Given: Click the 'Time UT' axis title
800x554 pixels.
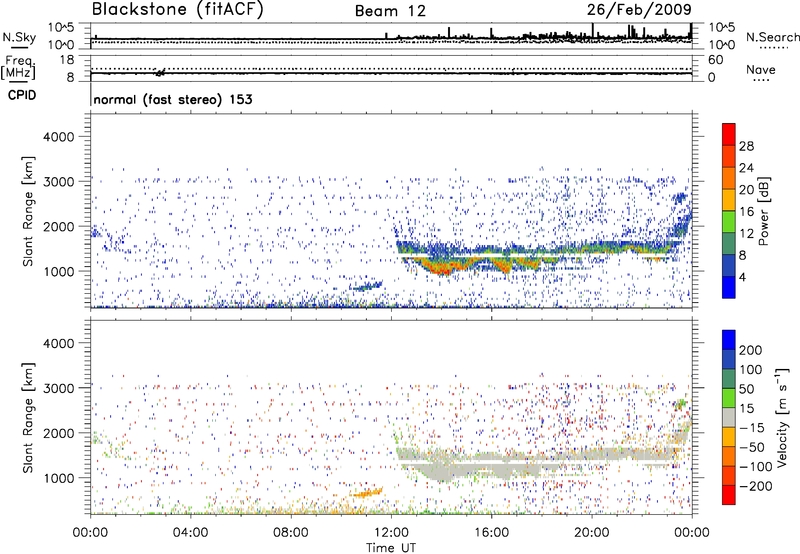Looking at the screenshot, I should tap(391, 548).
